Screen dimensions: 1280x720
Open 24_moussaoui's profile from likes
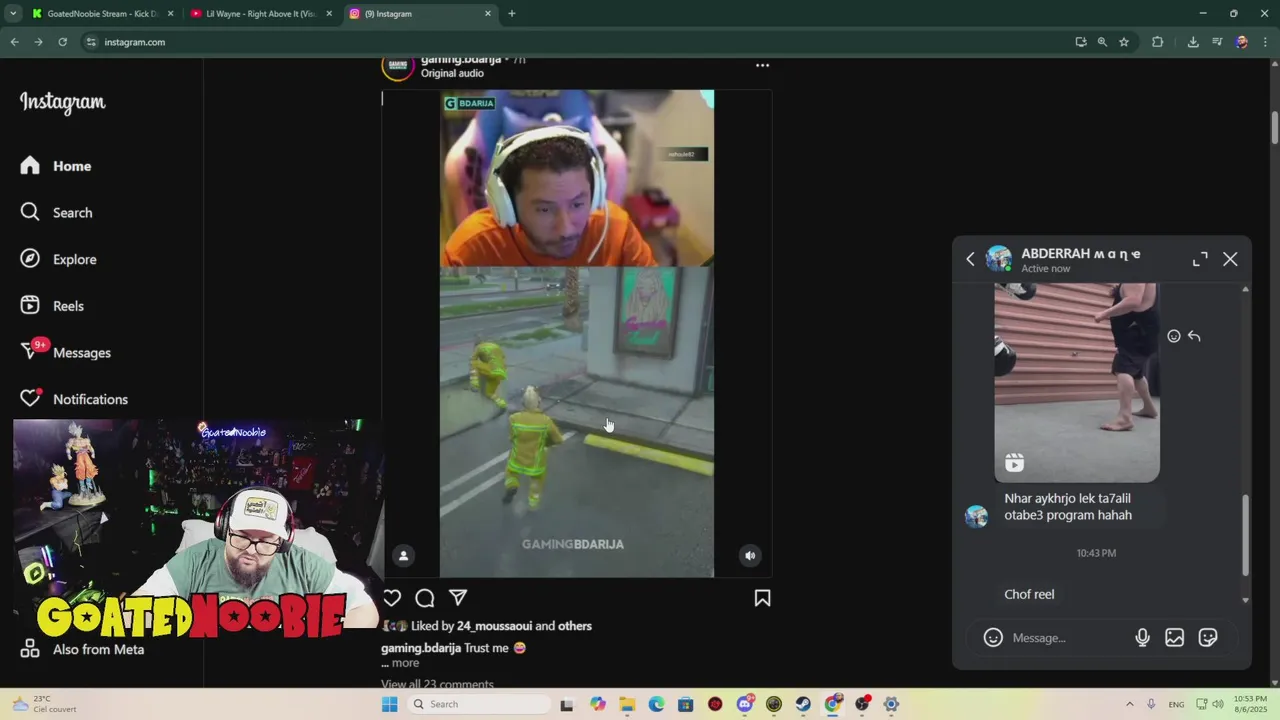494,626
